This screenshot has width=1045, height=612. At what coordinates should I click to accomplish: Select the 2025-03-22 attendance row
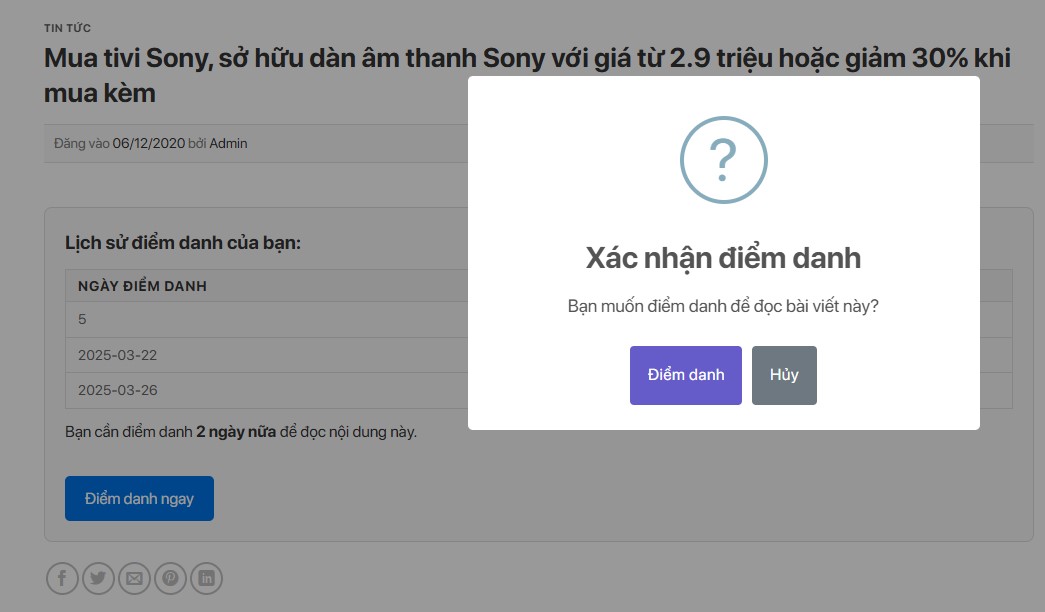538,355
